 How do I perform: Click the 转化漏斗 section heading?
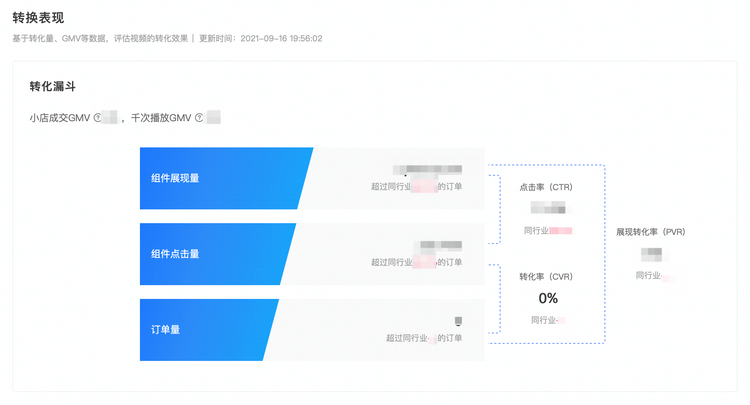pos(53,87)
